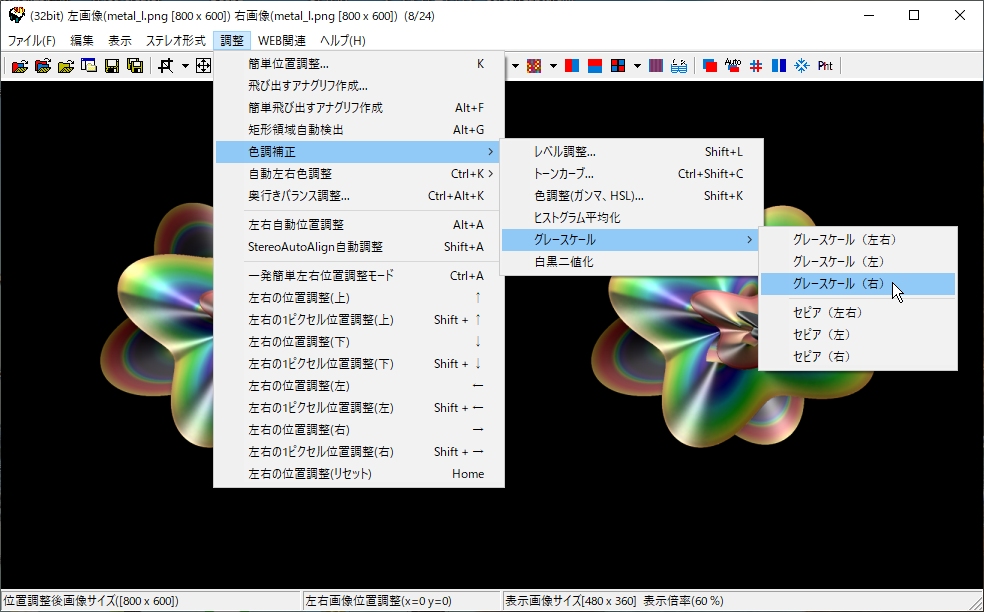984x612 pixels.
Task: Choose 飛び出すアナグリフ作成... menu item
Action: [358, 86]
